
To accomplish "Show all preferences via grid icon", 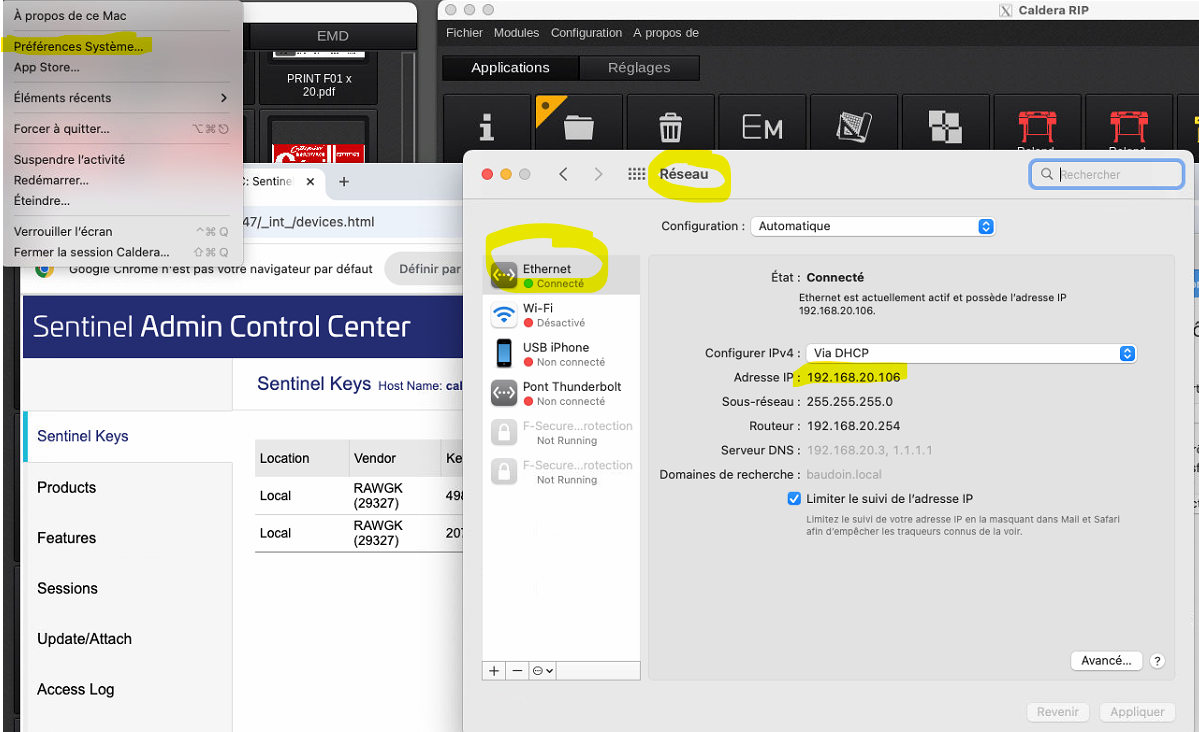I will [636, 174].
